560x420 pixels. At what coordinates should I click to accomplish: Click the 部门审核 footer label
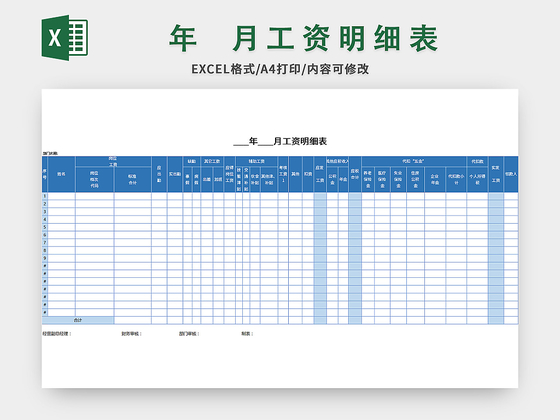coord(189,334)
